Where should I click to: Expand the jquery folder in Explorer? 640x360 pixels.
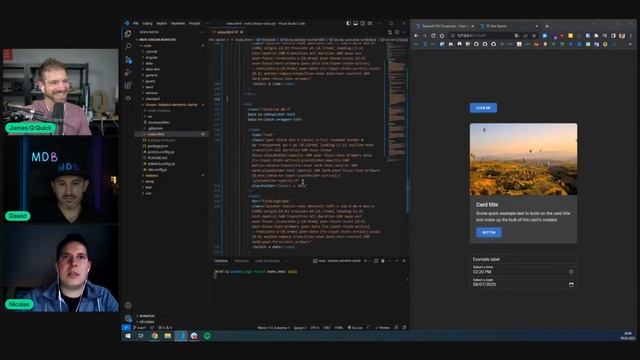pyautogui.click(x=151, y=81)
